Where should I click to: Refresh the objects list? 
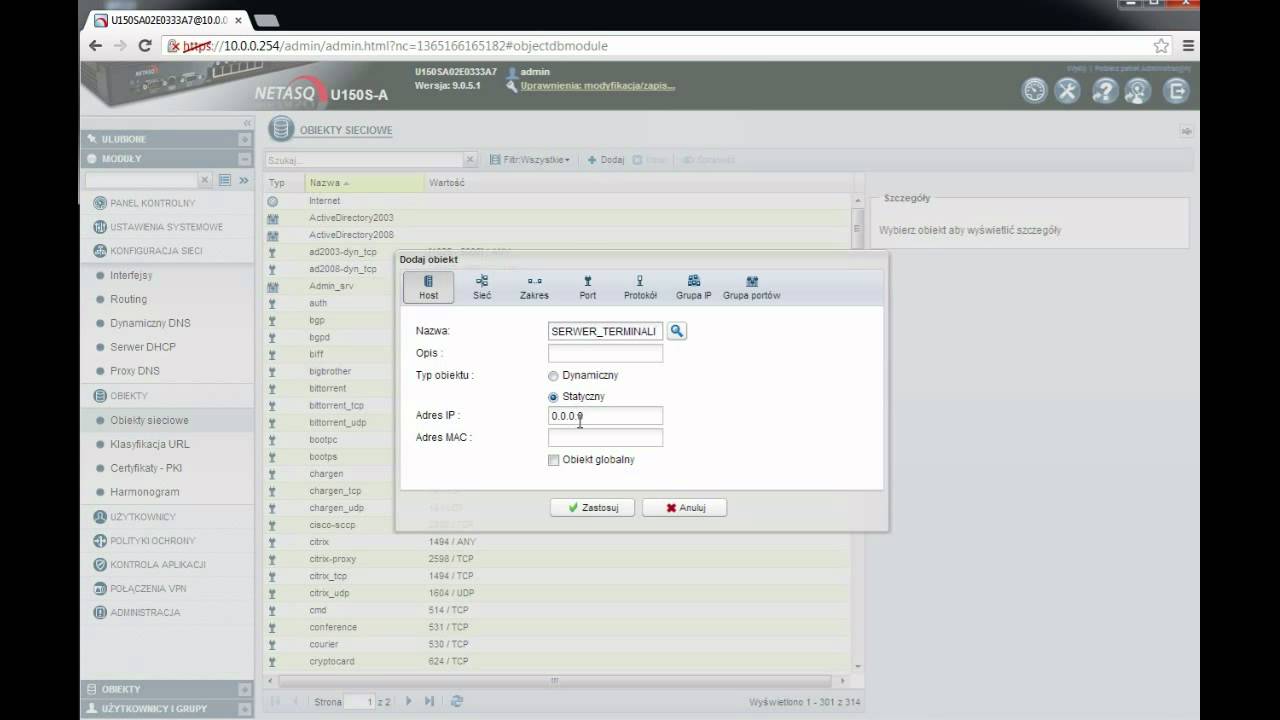click(x=457, y=702)
